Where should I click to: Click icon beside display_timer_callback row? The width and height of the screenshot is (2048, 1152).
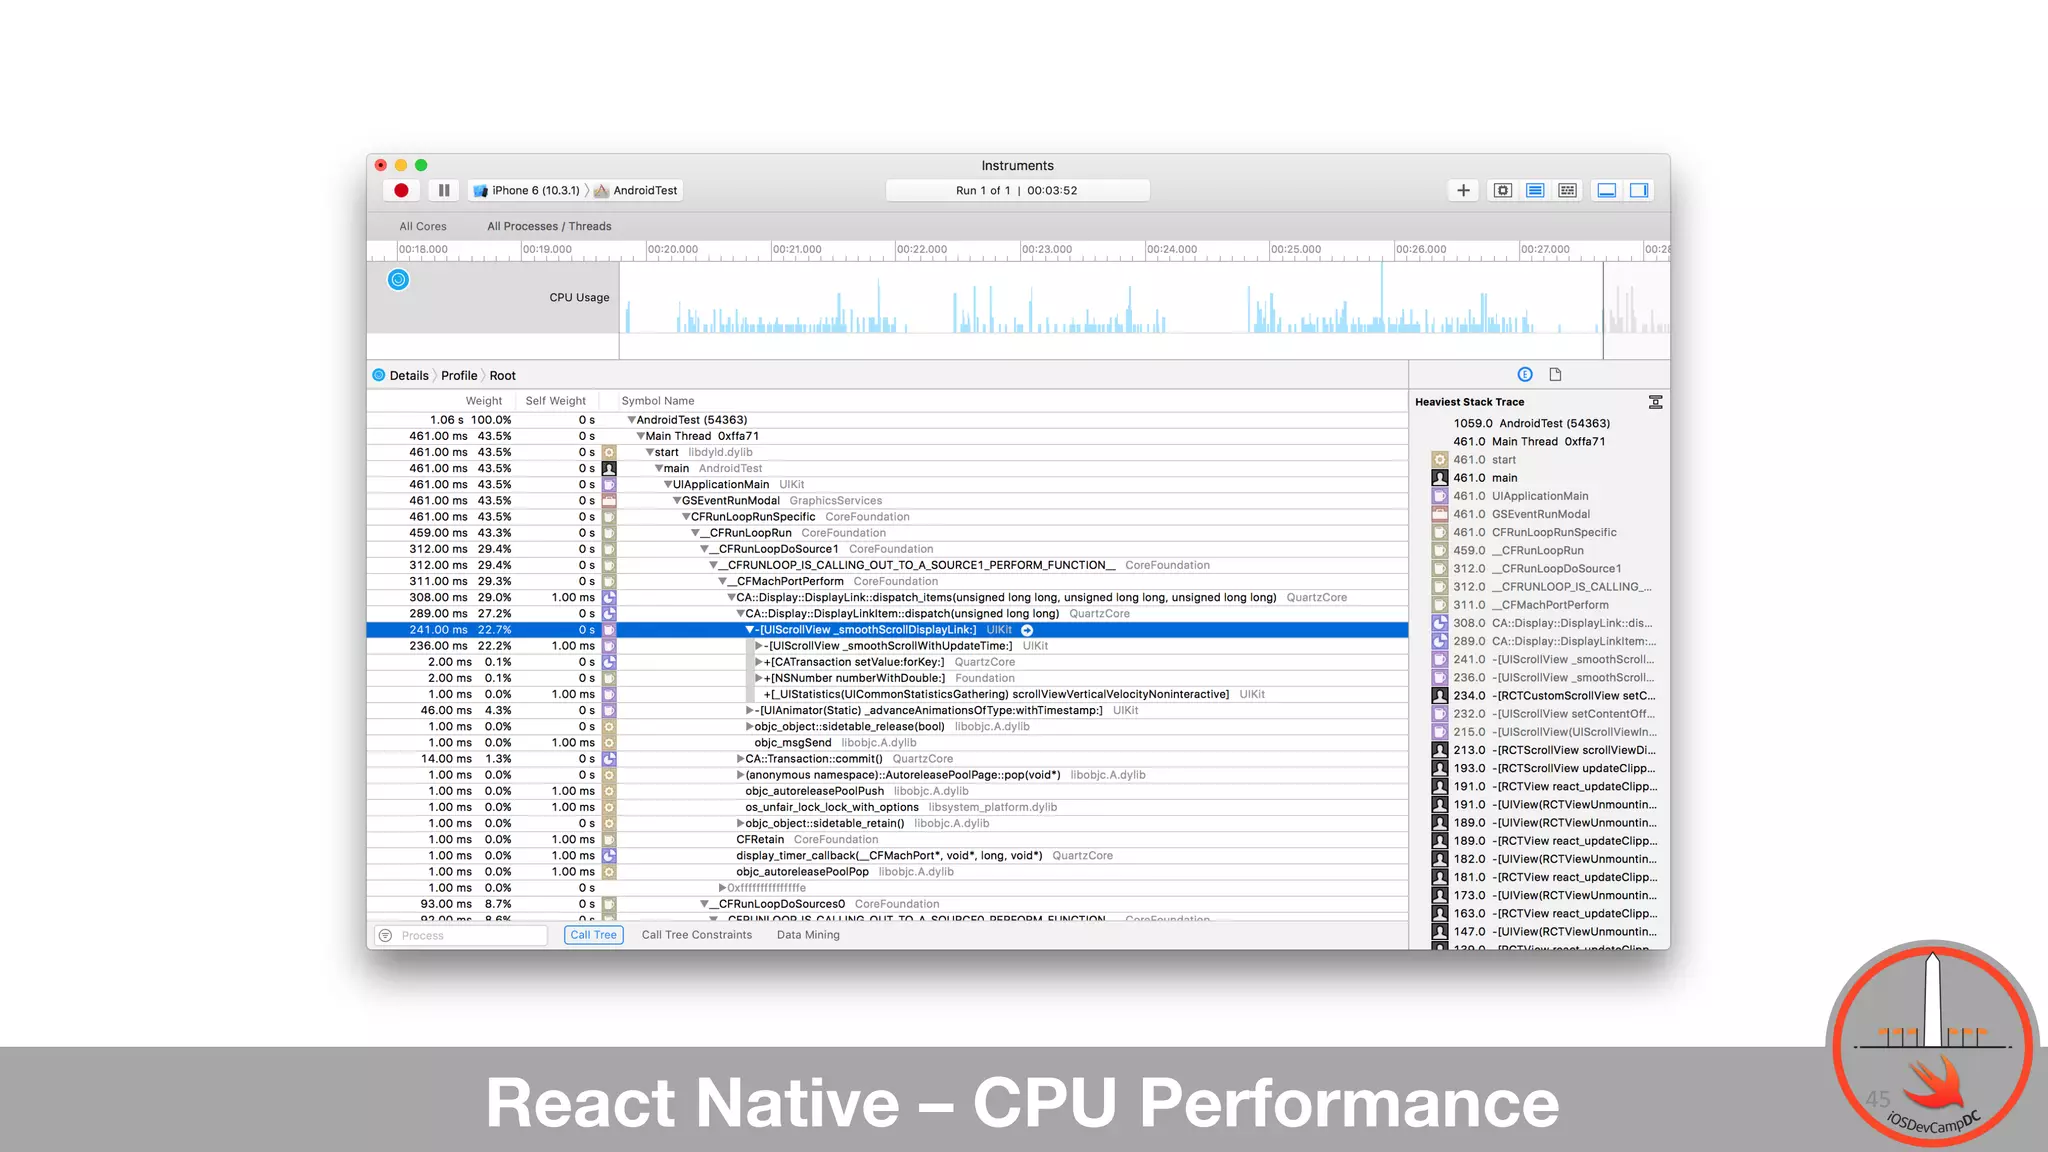[609, 856]
